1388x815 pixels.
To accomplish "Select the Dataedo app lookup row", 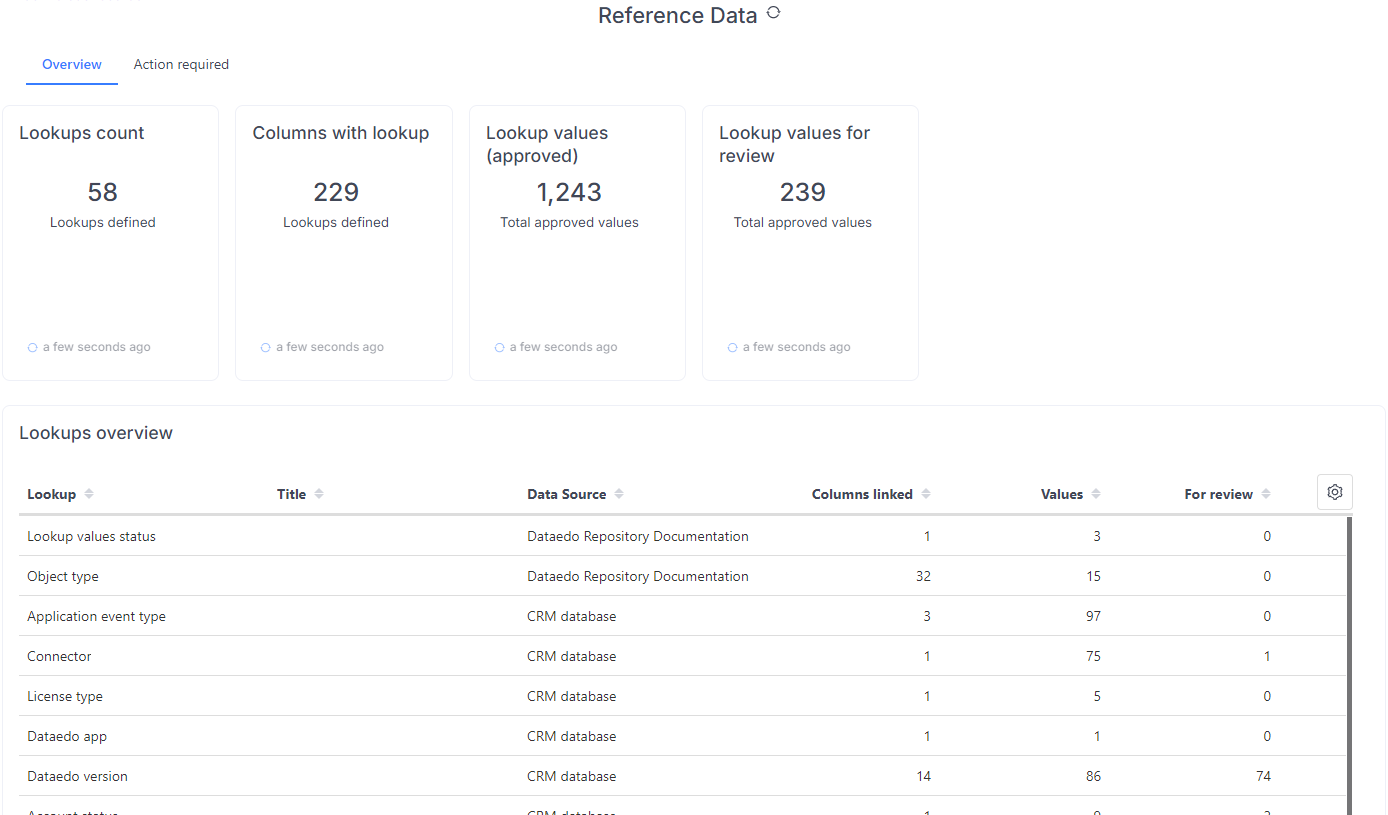I will point(682,736).
